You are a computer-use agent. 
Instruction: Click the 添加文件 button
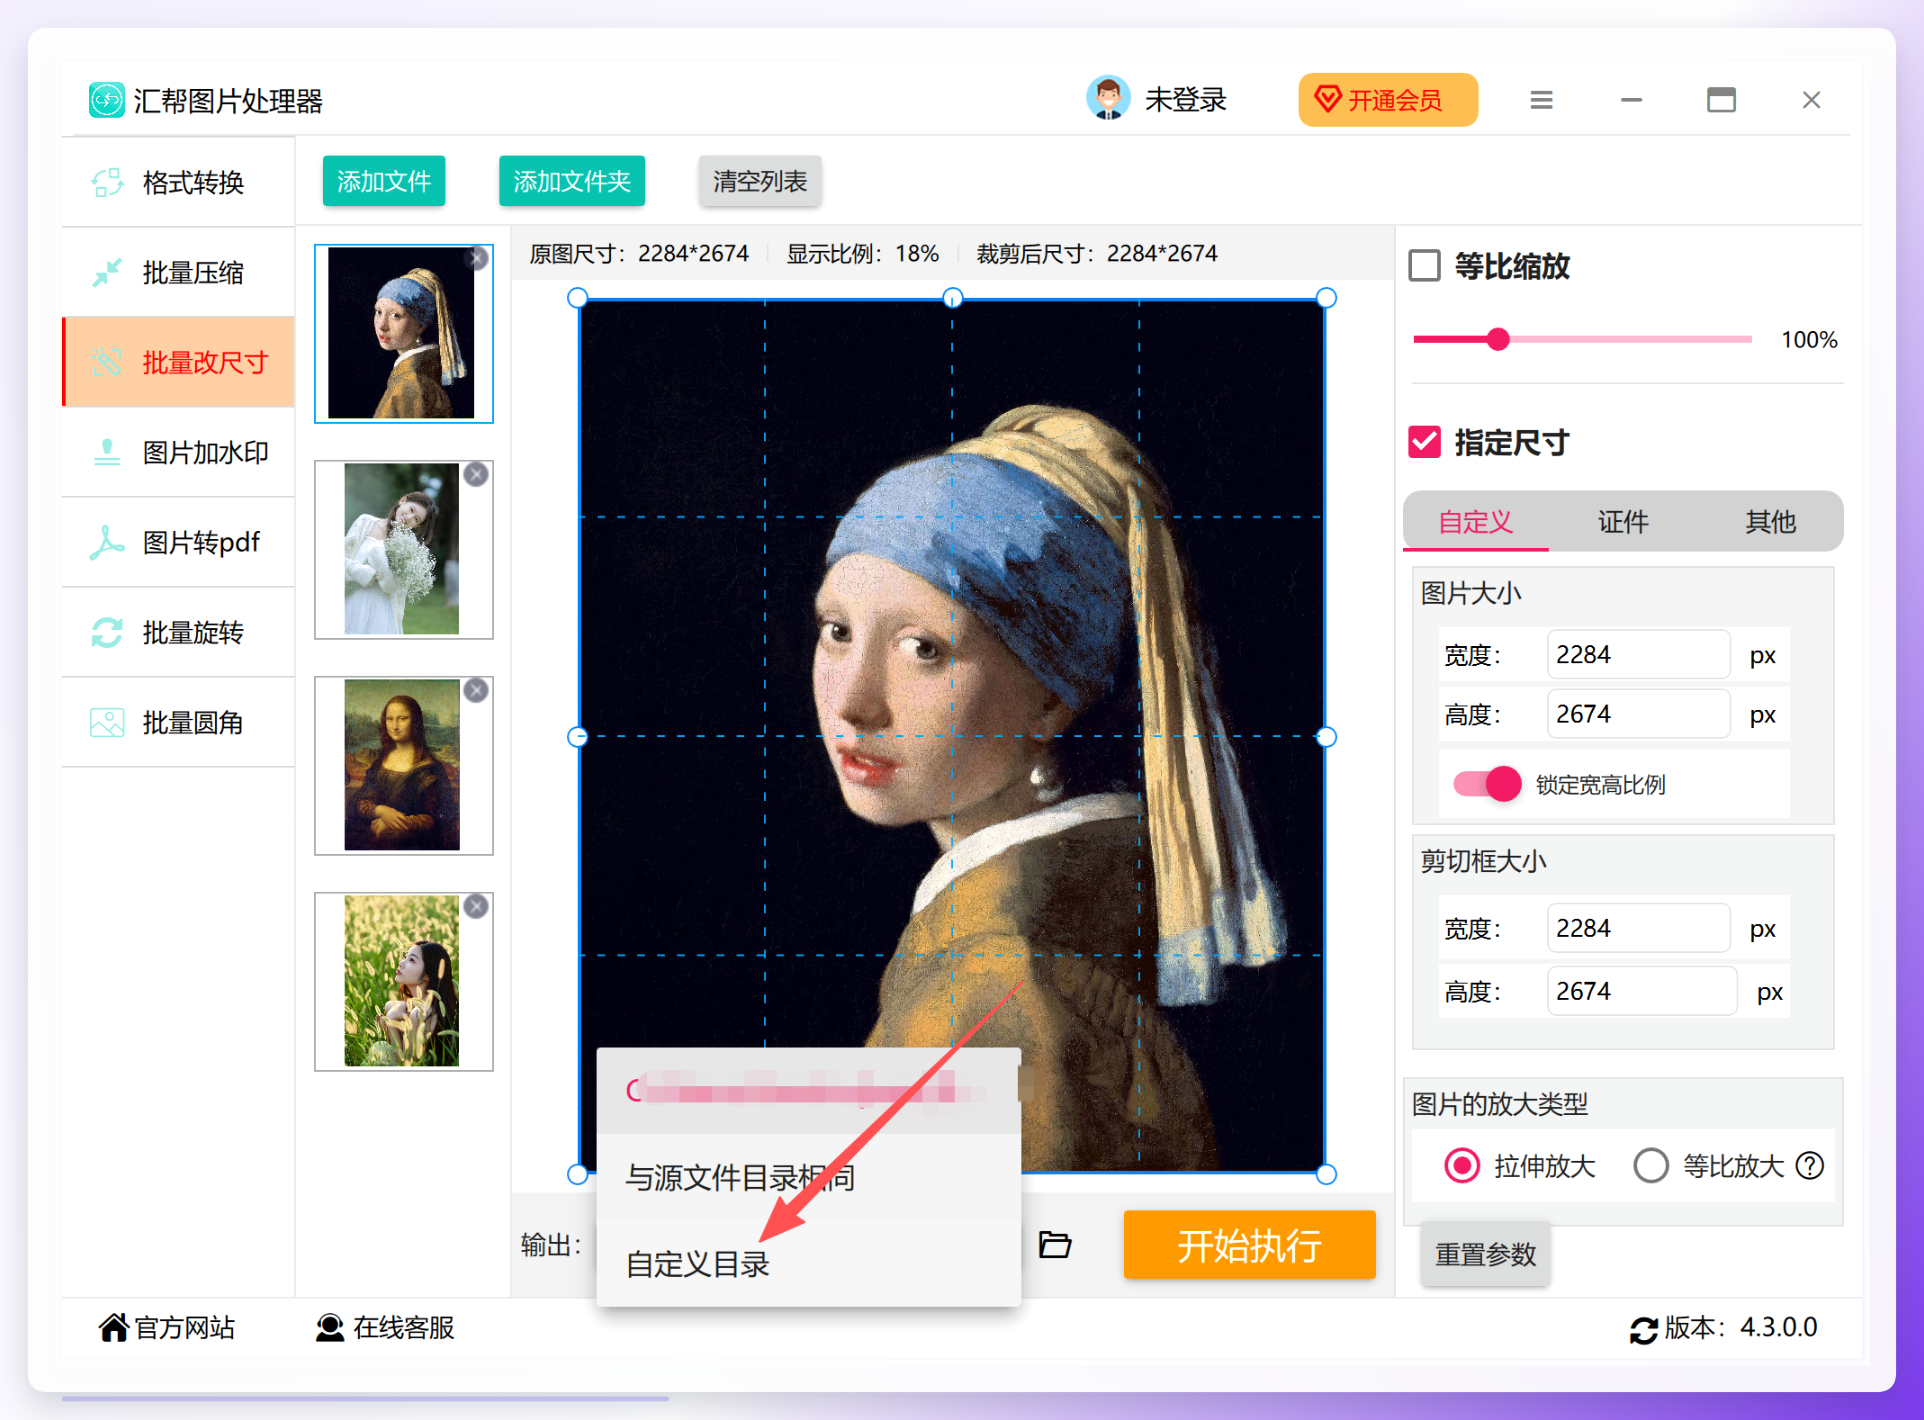(384, 181)
